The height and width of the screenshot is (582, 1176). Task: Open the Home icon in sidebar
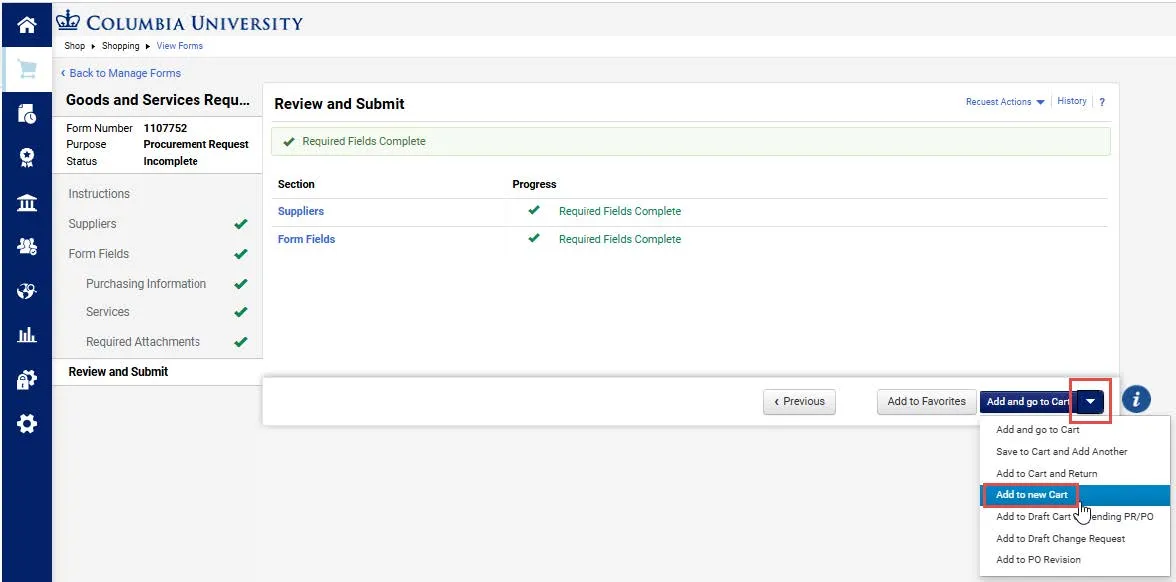coord(26,25)
